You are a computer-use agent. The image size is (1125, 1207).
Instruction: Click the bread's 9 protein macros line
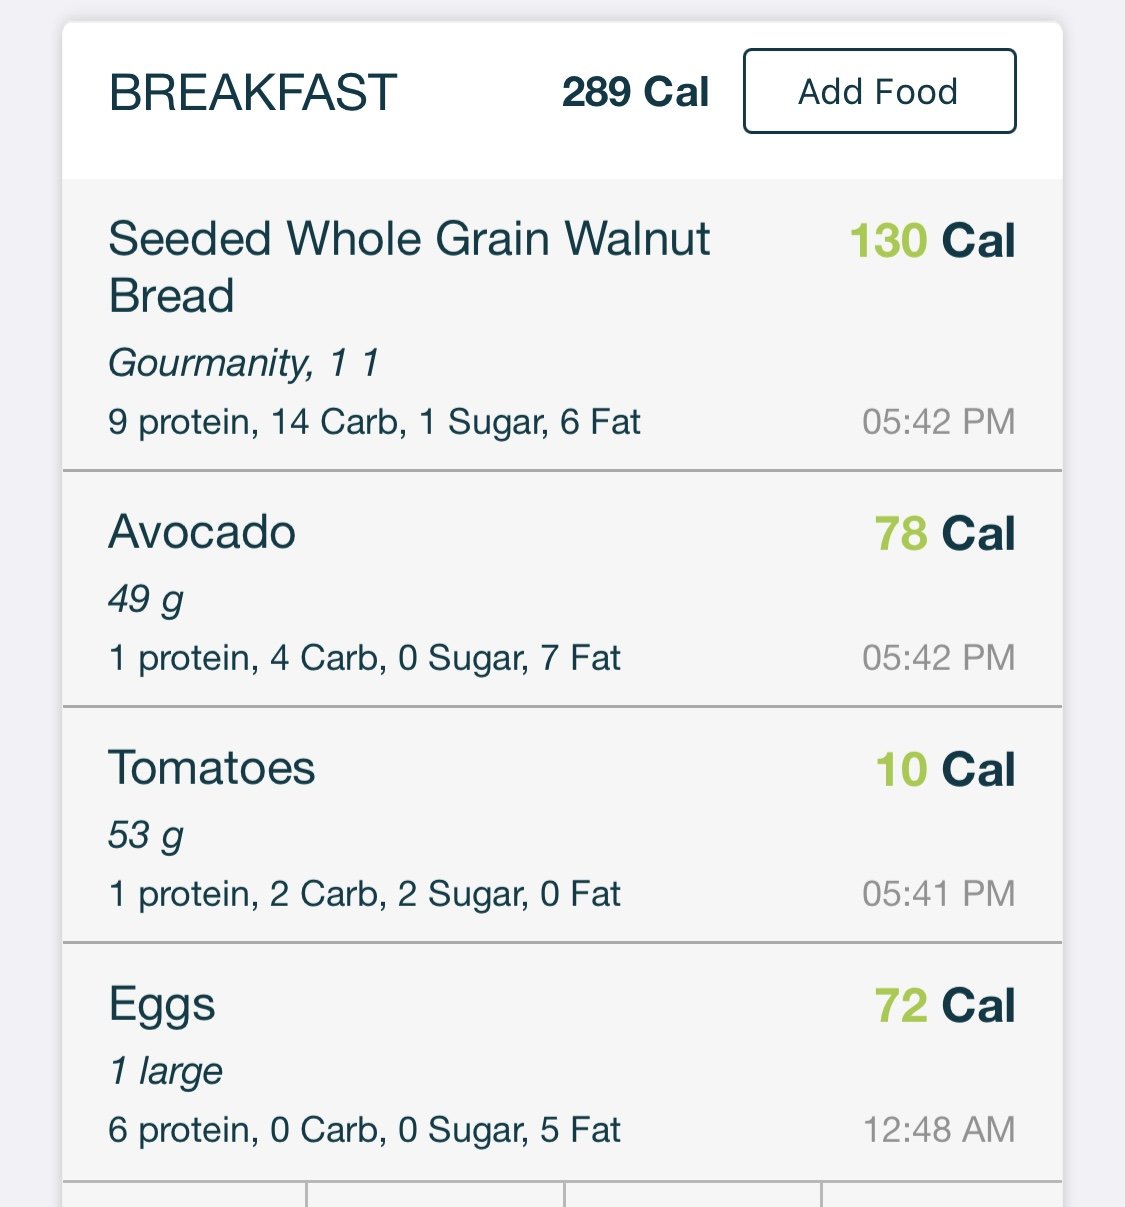click(374, 422)
